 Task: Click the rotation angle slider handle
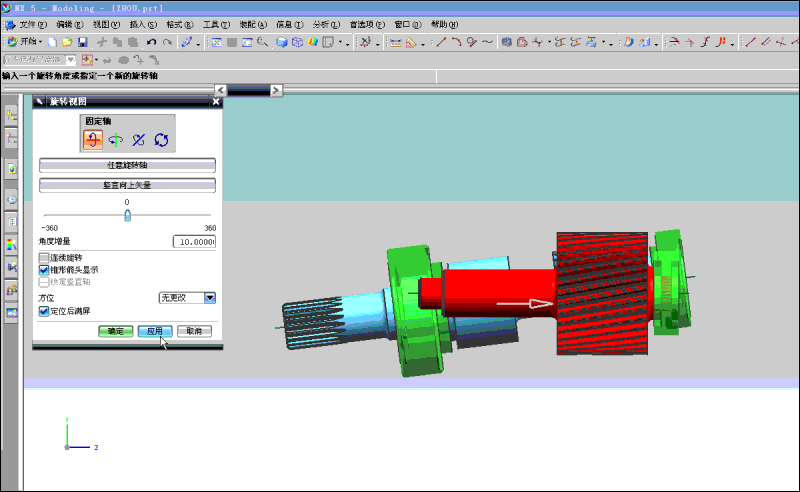(128, 215)
